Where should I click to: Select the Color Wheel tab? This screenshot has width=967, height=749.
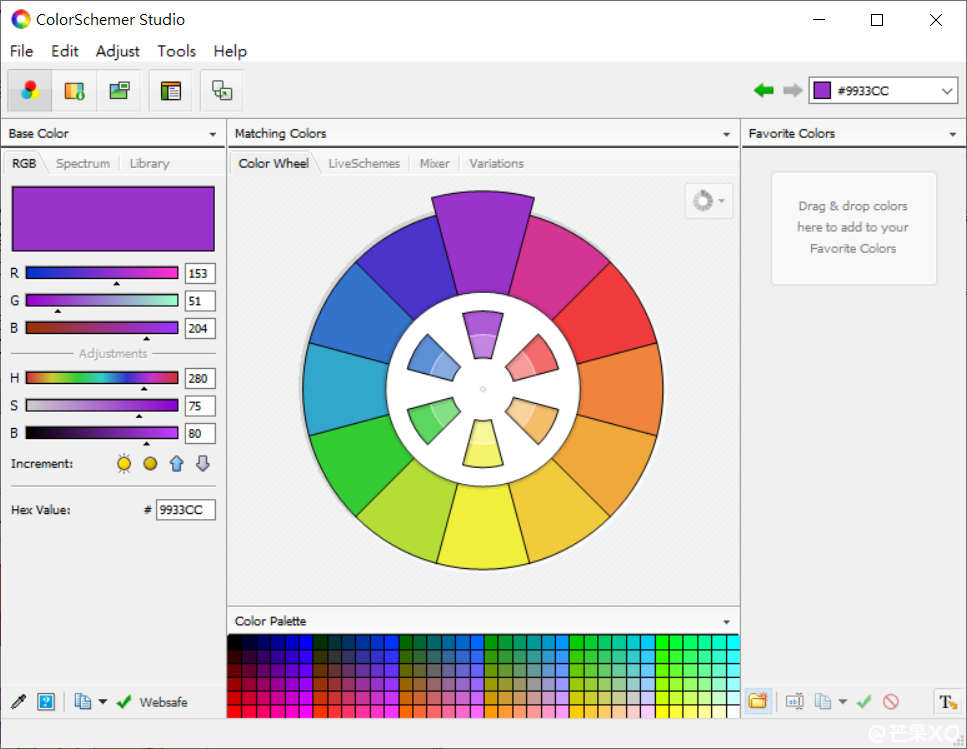point(273,163)
